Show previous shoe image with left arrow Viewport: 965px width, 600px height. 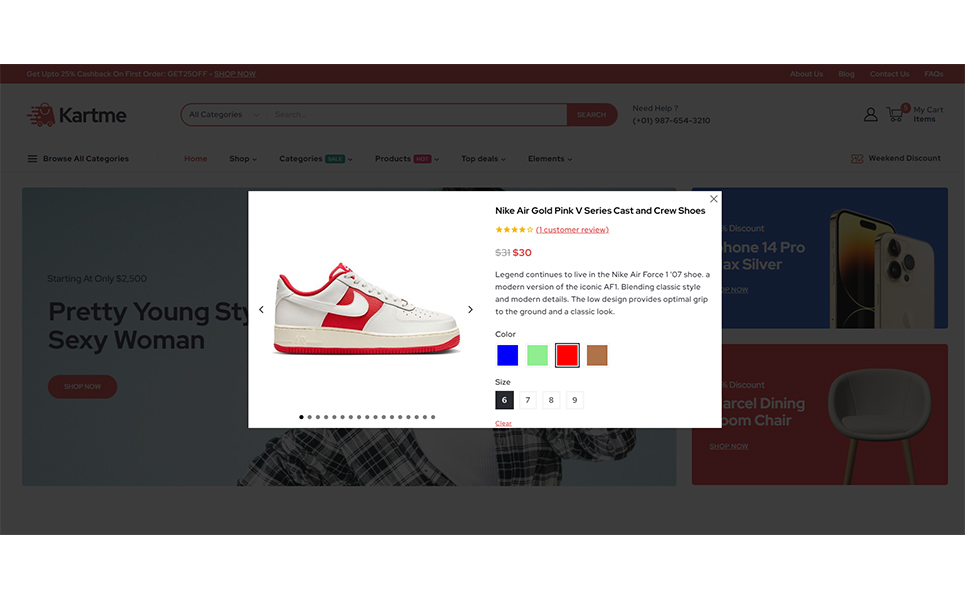[261, 310]
